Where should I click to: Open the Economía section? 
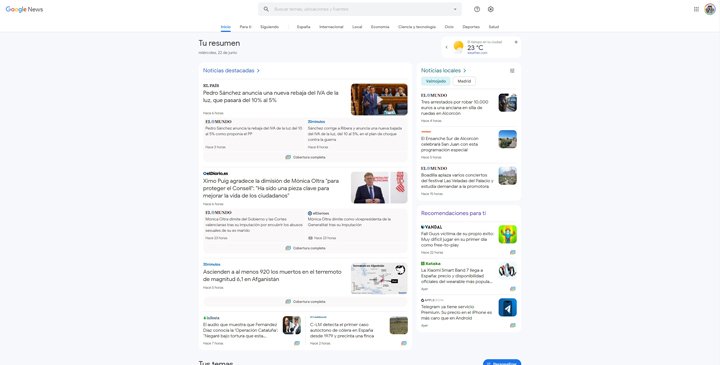point(380,27)
